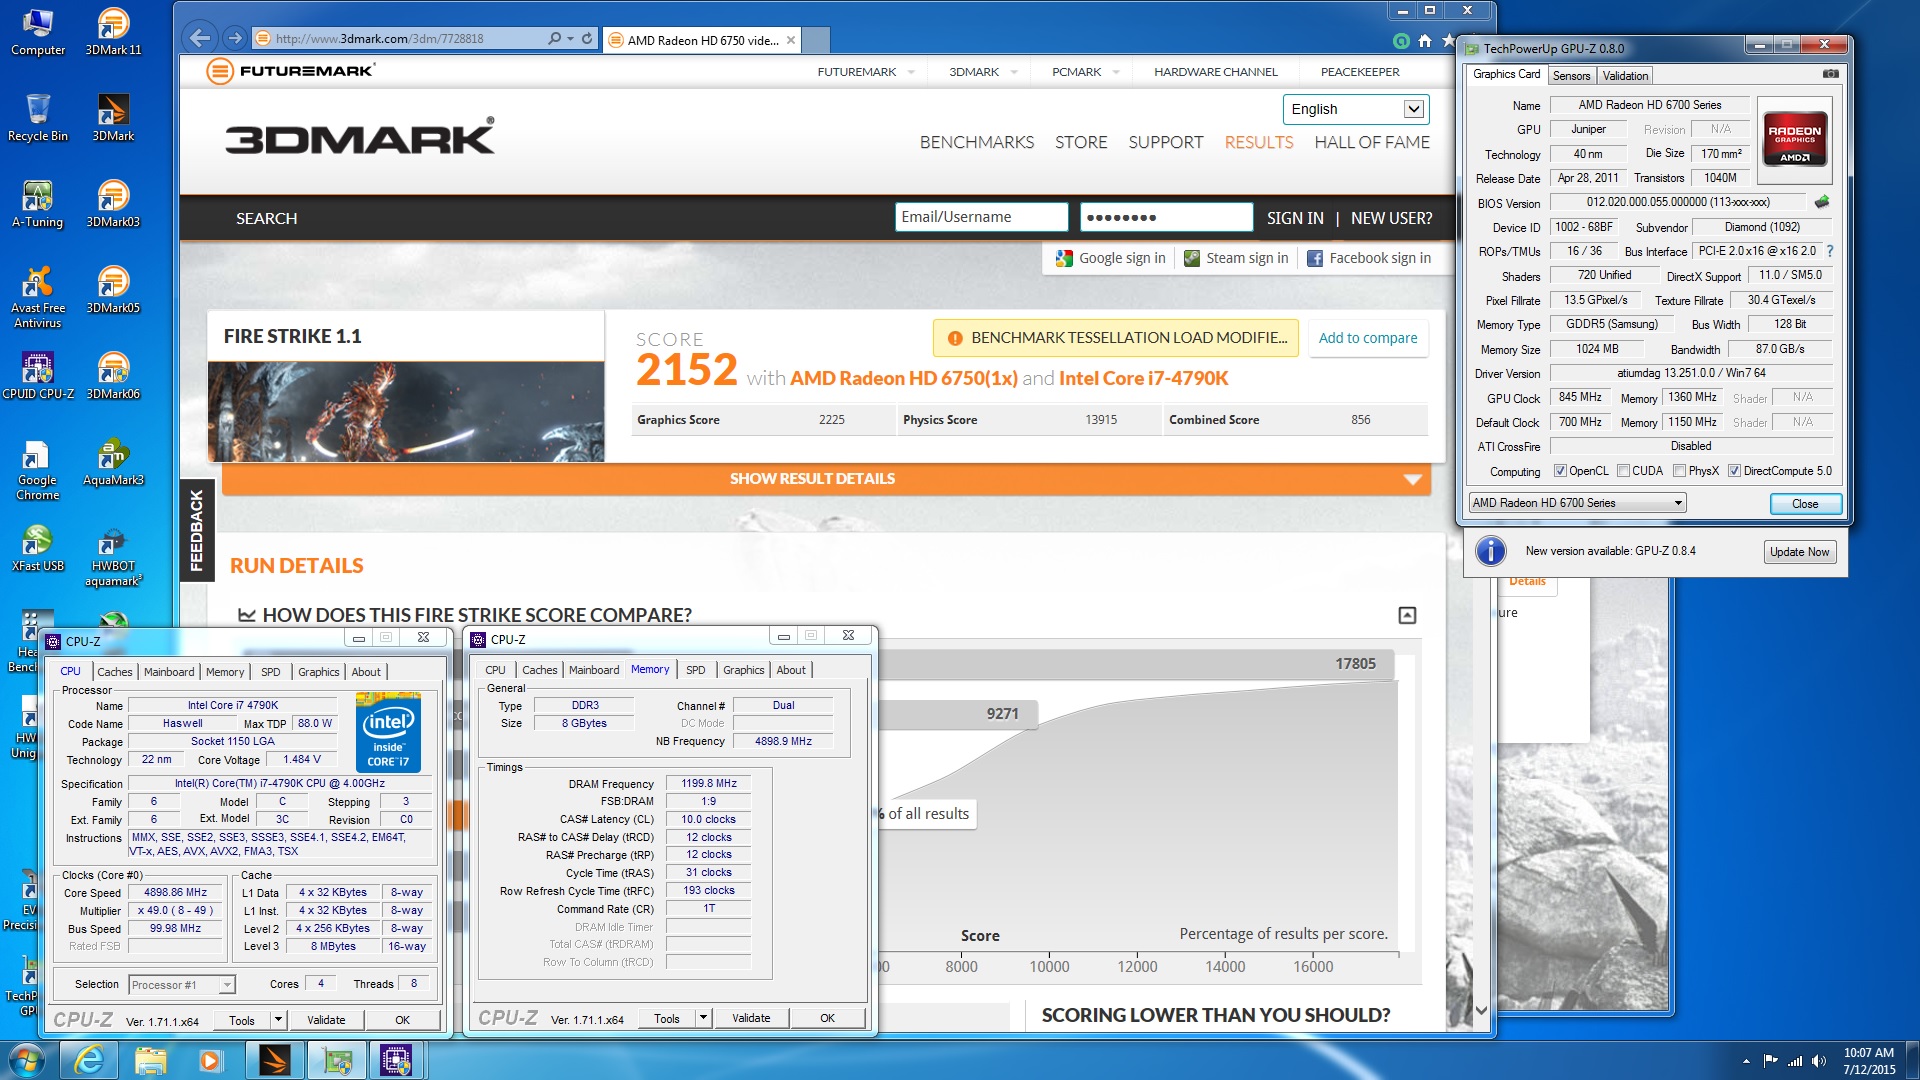This screenshot has width=1920, height=1080.
Task: Open the 3DMark06 desktop shortcut
Action: coord(113,375)
